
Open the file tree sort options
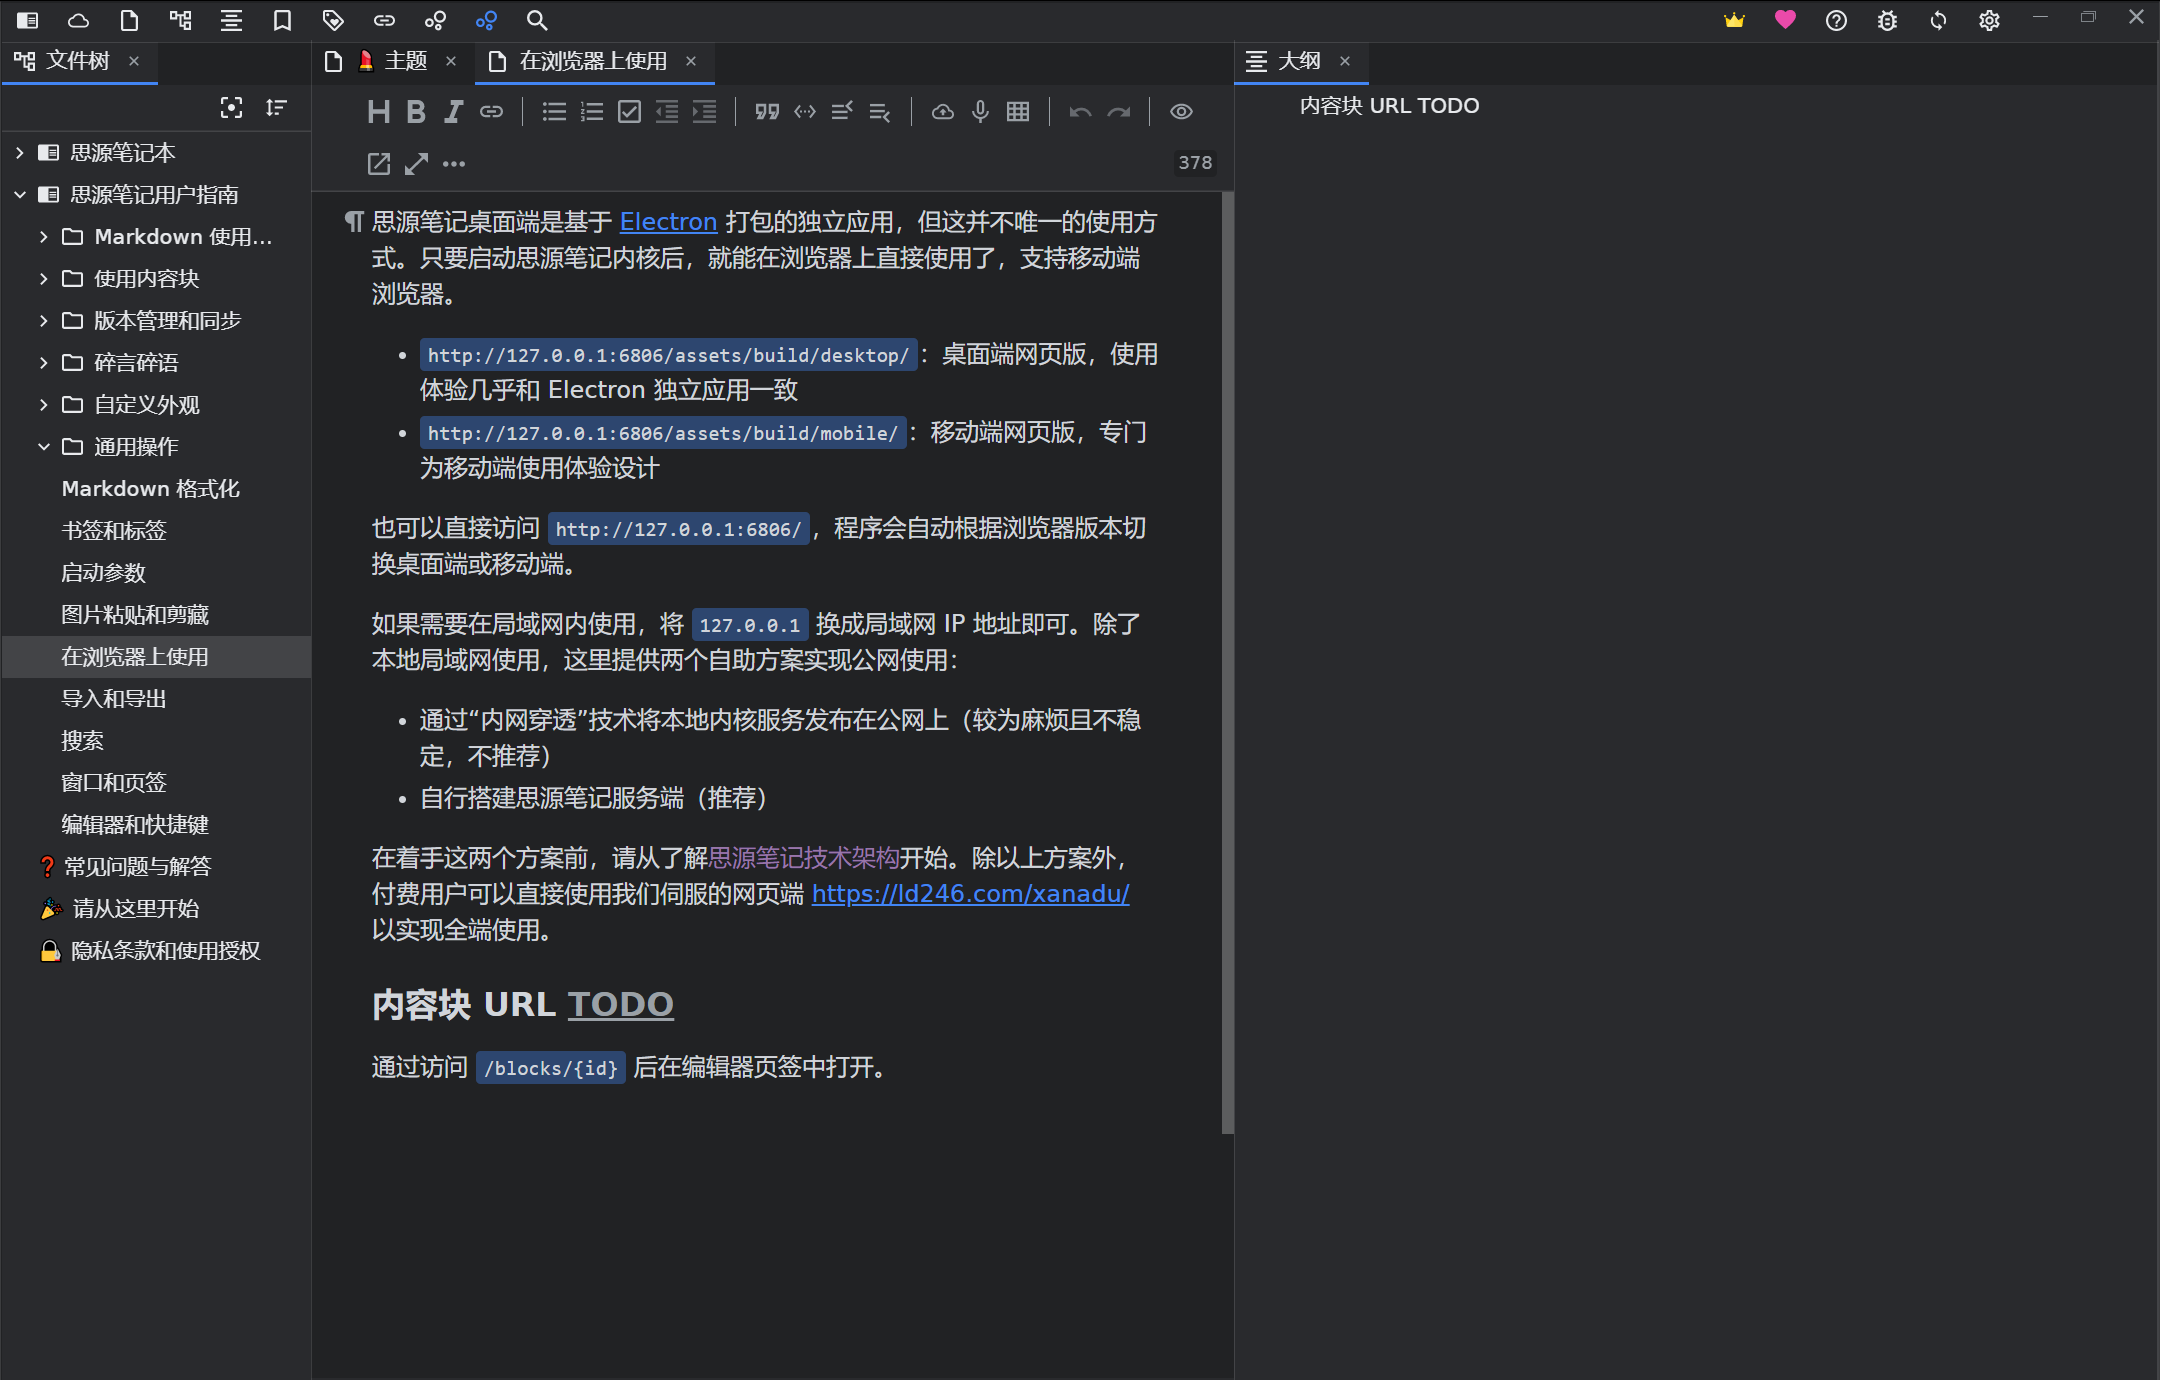(277, 108)
